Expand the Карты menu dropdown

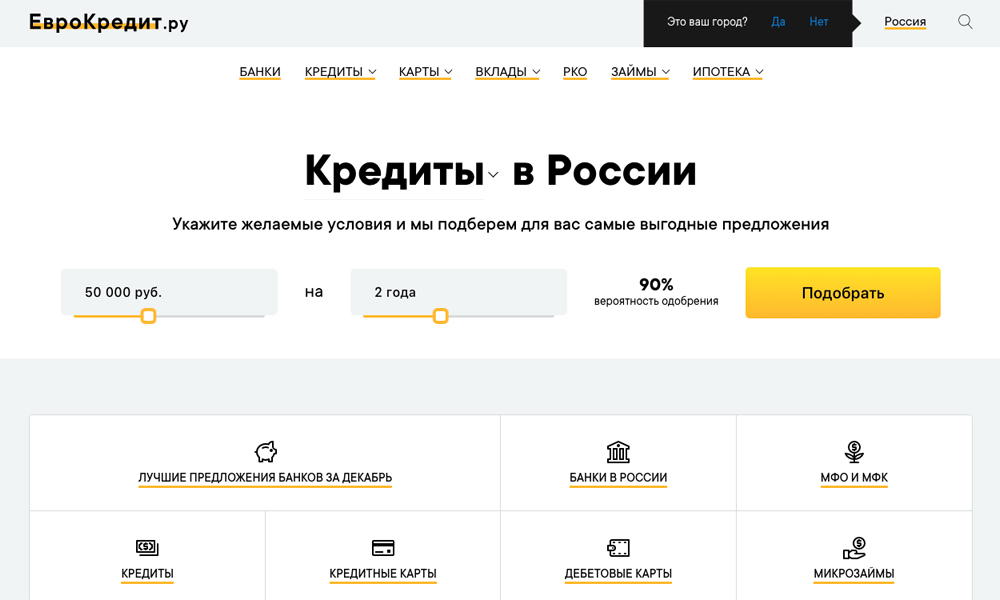[x=425, y=72]
